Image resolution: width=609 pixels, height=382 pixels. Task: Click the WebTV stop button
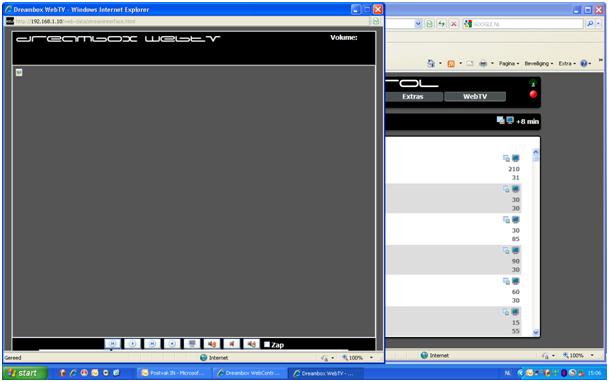tap(172, 344)
